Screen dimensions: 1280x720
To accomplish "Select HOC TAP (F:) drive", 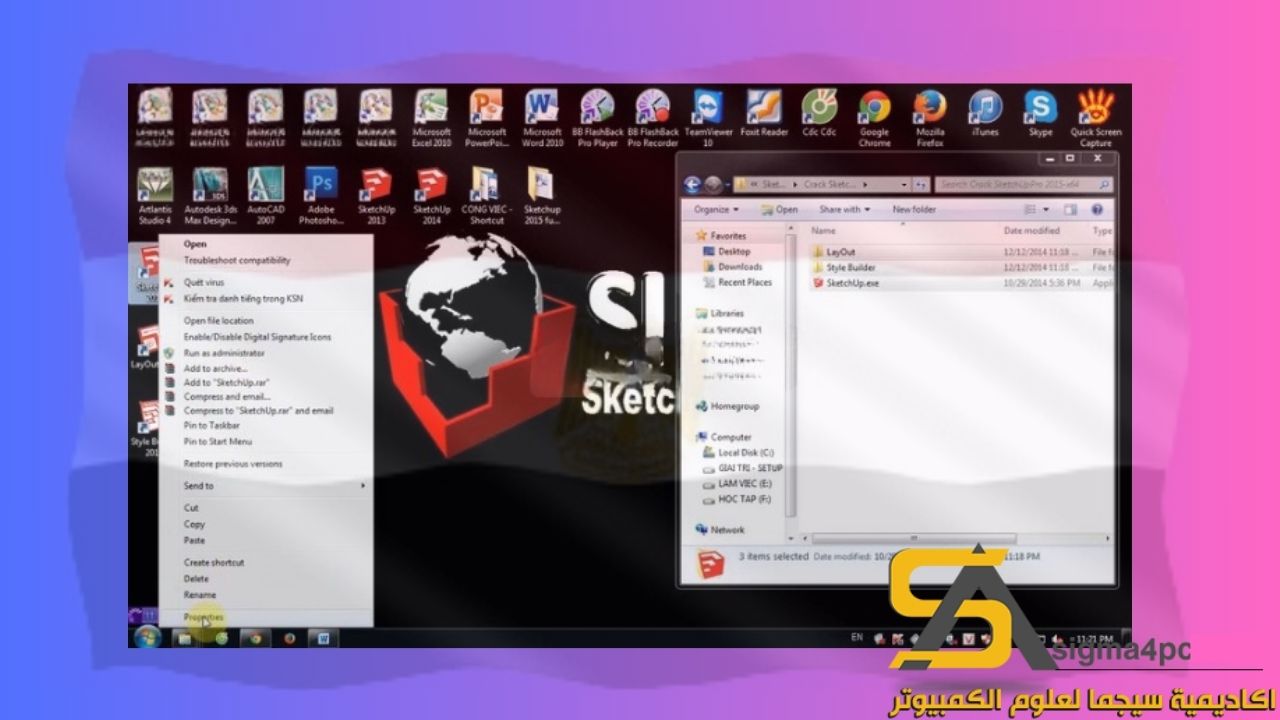I will tap(736, 498).
